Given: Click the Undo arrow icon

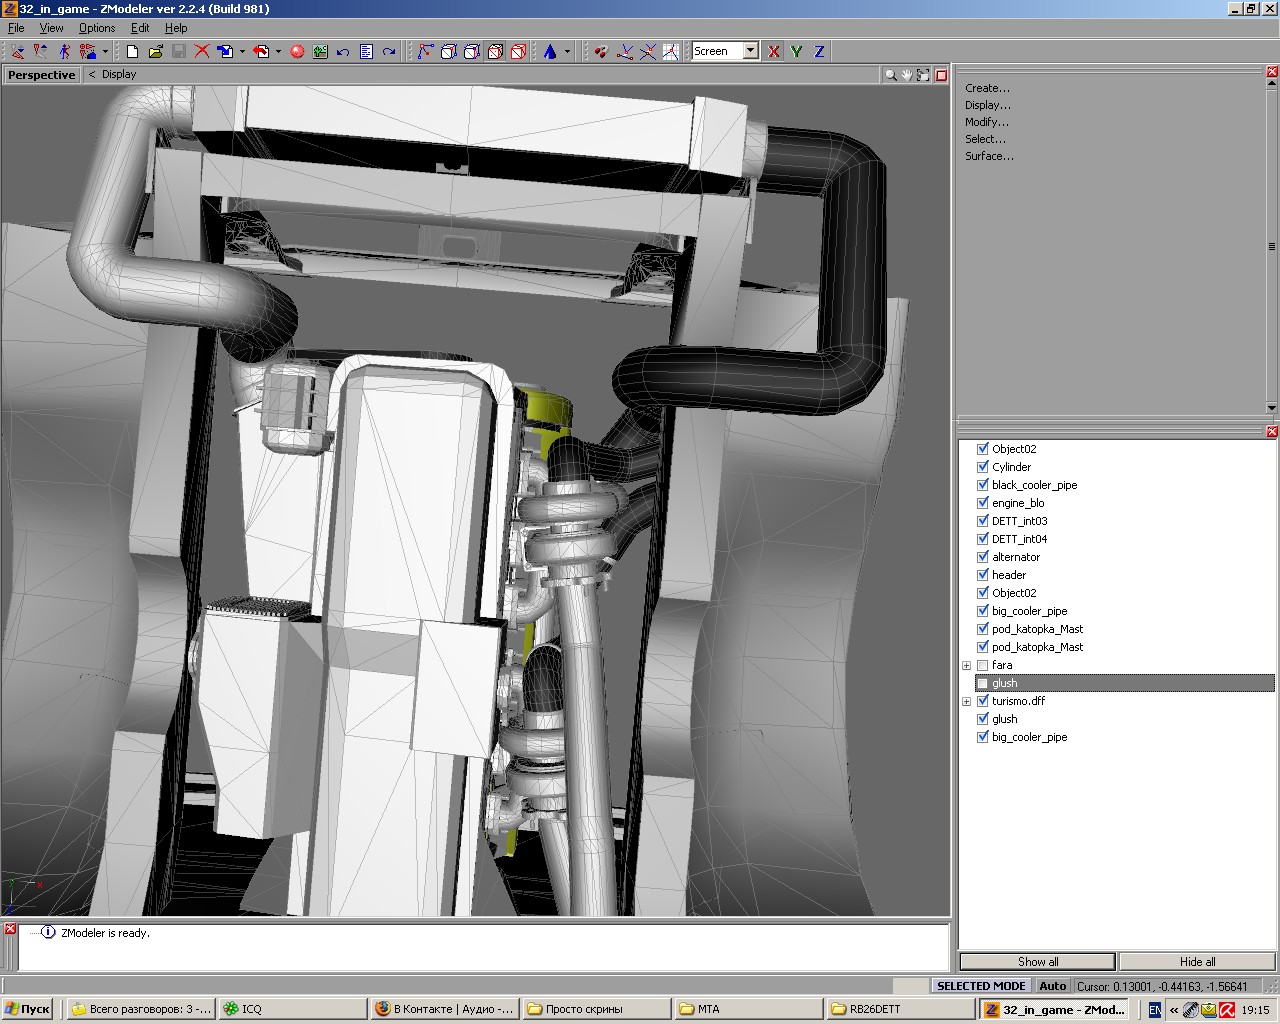Looking at the screenshot, I should click(x=343, y=51).
